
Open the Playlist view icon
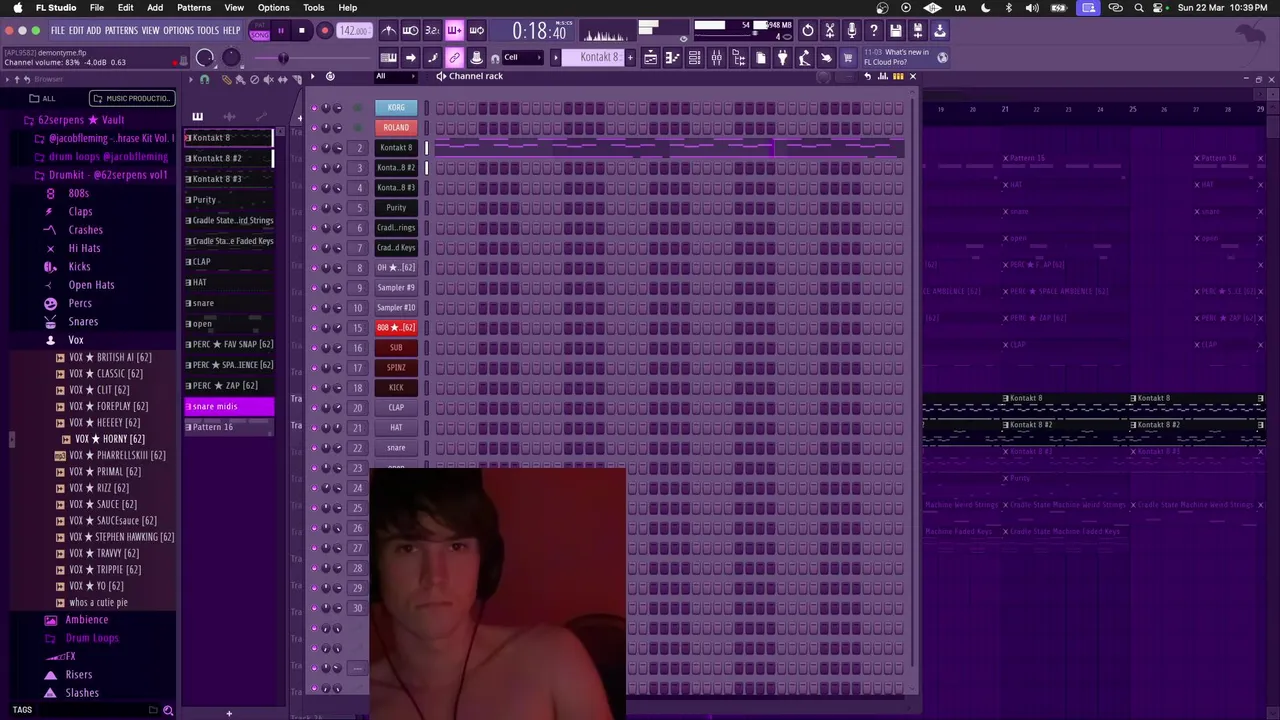pyautogui.click(x=650, y=58)
